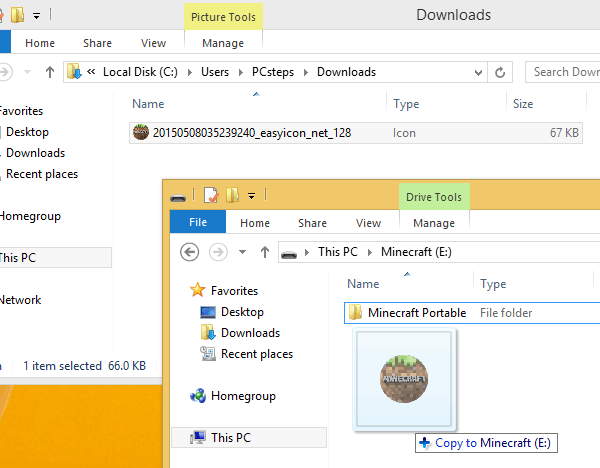Open the Manage tab under Drive Tools
Screen dimensions: 600x468
tap(434, 223)
